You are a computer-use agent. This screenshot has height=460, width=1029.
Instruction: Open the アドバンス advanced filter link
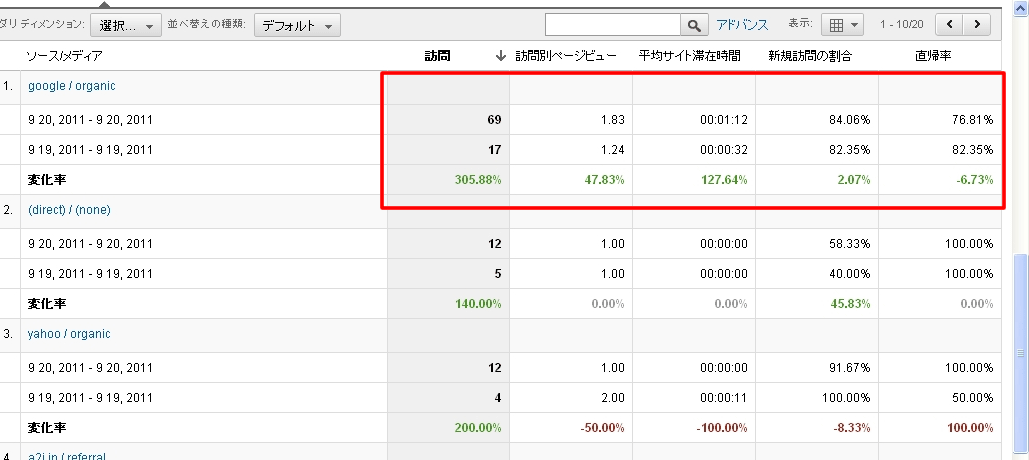coord(742,25)
